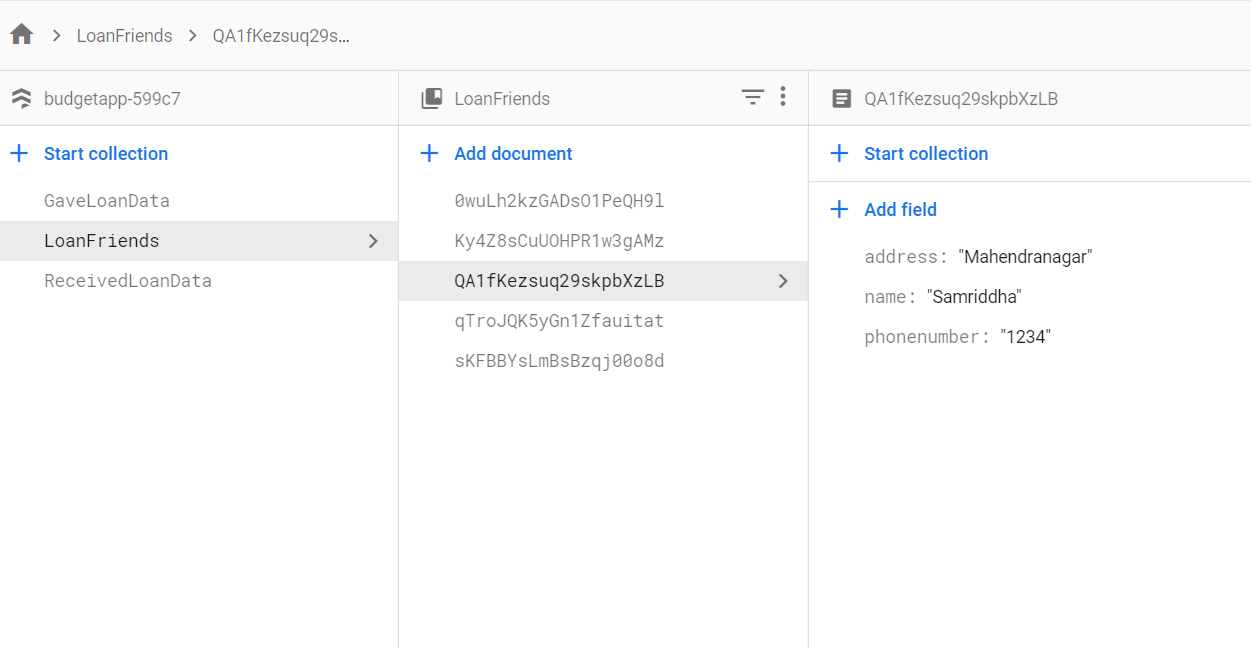Image resolution: width=1251 pixels, height=648 pixels.
Task: Open document sKFBBYsLmBsBzqj00o8d
Action: pyautogui.click(x=559, y=361)
